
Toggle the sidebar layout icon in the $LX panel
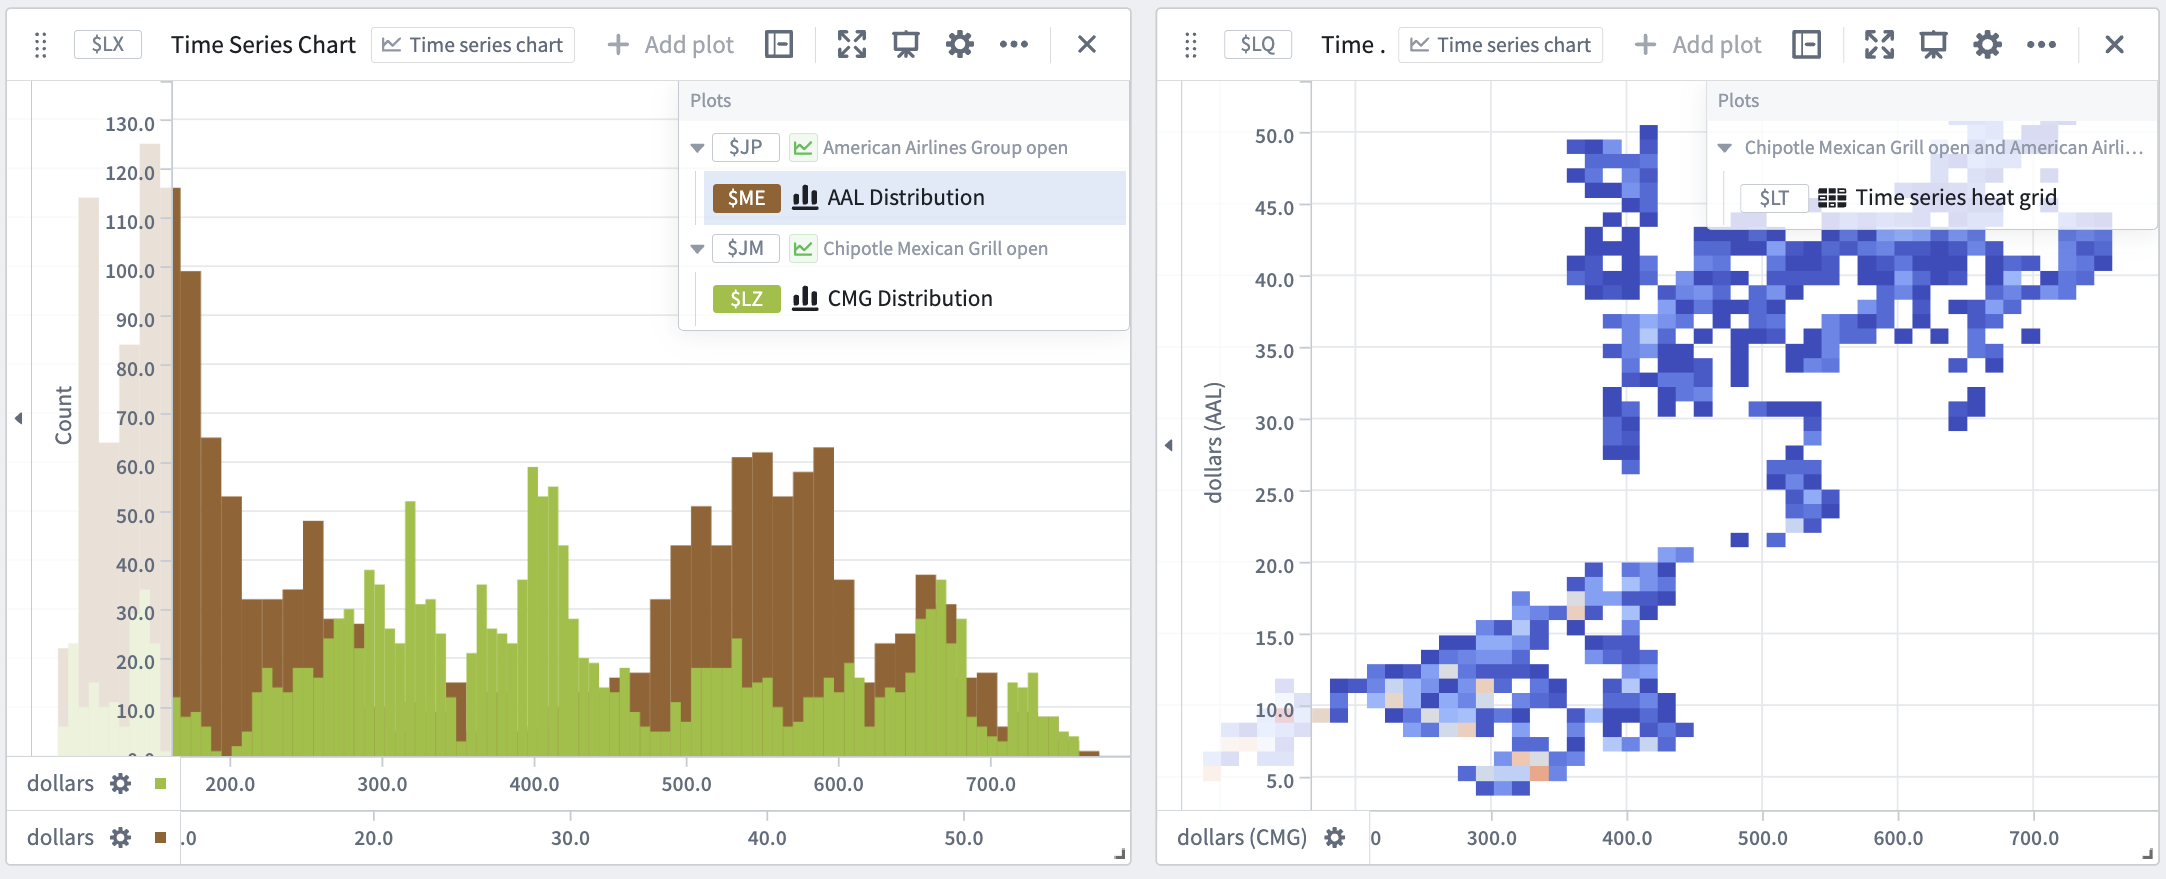pos(779,44)
